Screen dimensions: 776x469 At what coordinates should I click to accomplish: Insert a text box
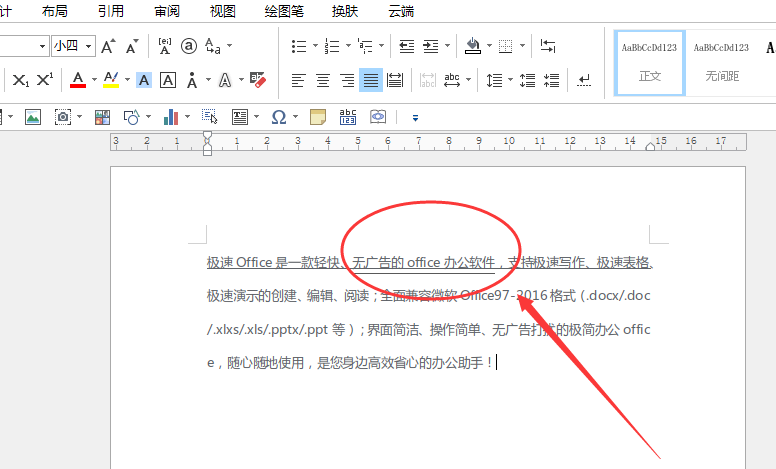(240, 117)
